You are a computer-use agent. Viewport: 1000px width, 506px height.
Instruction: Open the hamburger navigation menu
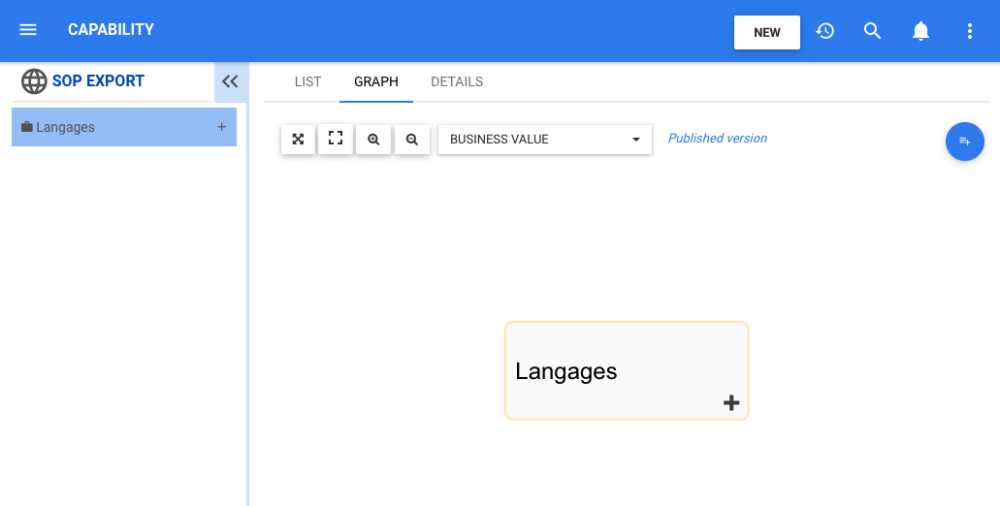(28, 30)
